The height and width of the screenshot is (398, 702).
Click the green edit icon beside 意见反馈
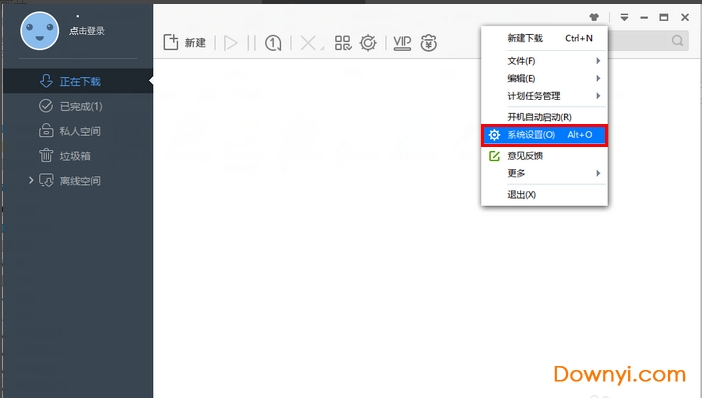tap(494, 156)
